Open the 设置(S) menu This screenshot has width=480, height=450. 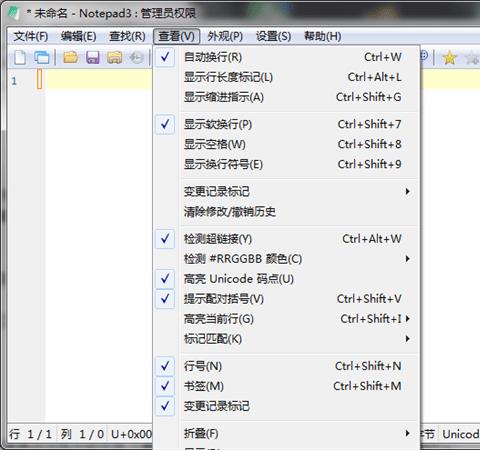tap(273, 36)
